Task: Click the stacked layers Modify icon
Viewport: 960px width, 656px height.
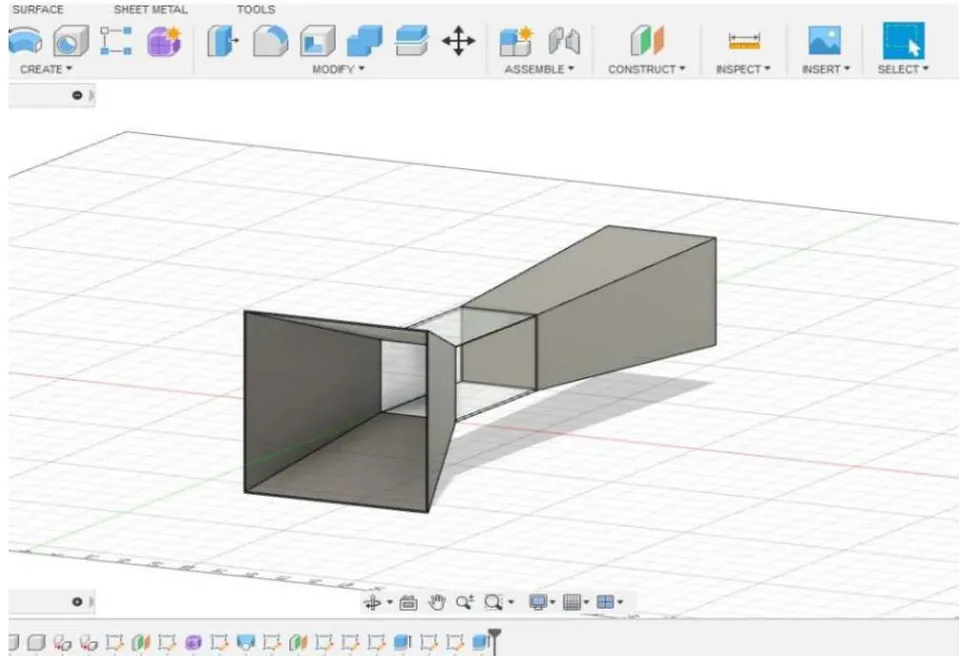Action: pos(411,42)
